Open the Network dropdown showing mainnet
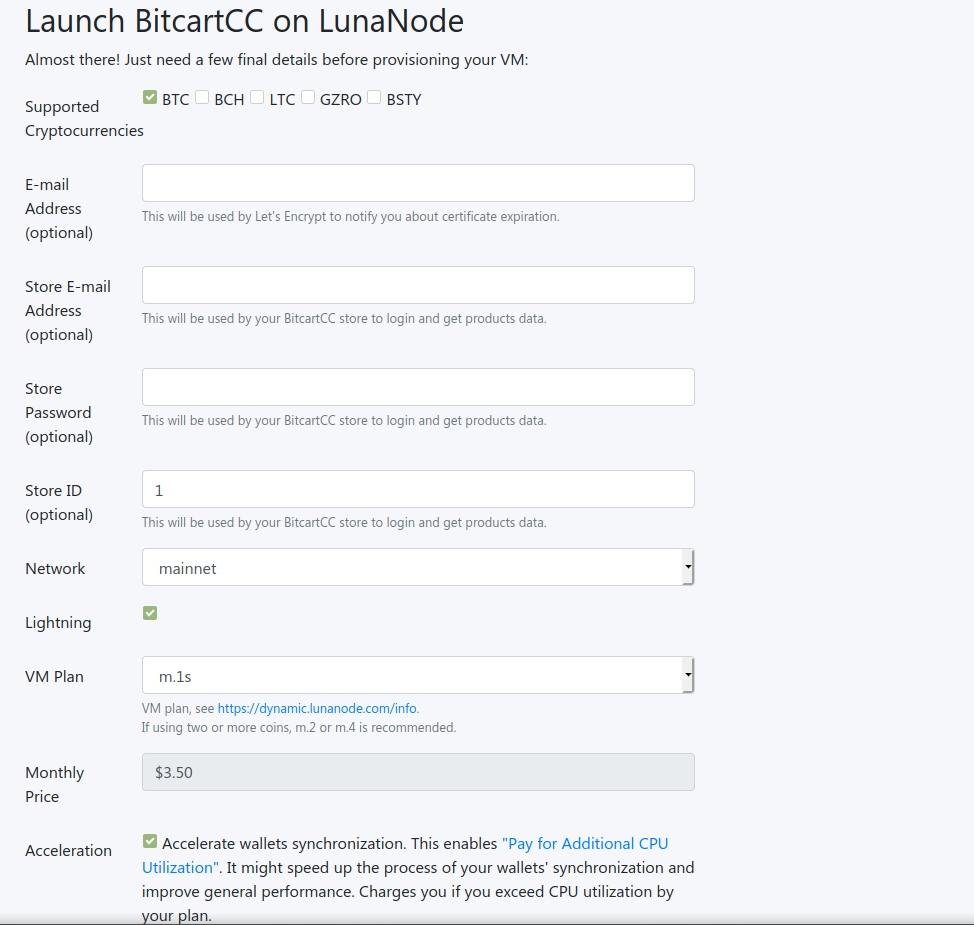 418,567
